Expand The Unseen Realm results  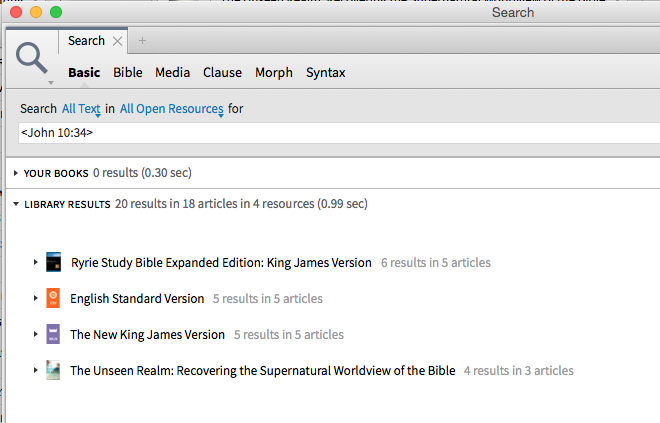(35, 370)
